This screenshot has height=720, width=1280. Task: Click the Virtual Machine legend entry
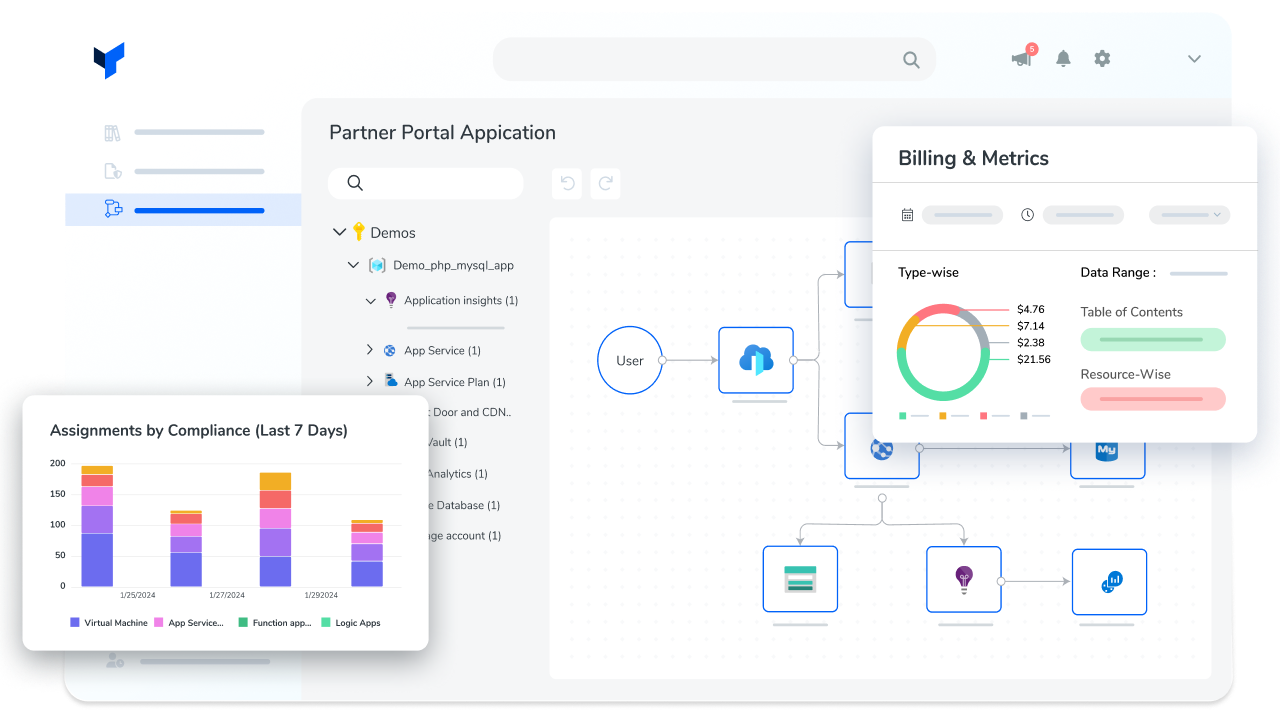(x=109, y=623)
